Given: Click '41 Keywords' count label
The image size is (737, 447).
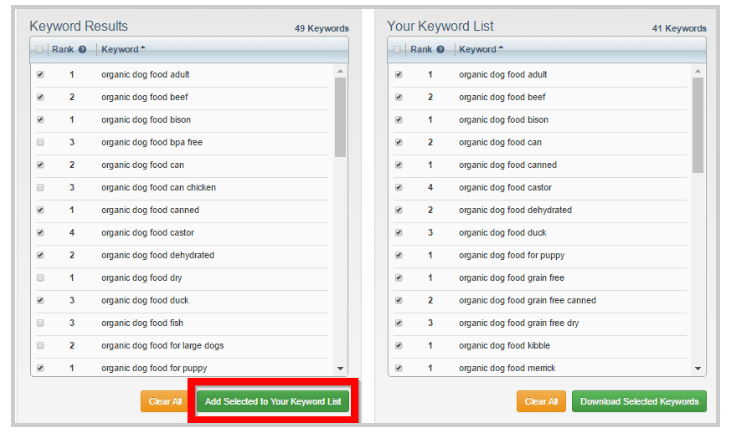Looking at the screenshot, I should click(x=679, y=28).
